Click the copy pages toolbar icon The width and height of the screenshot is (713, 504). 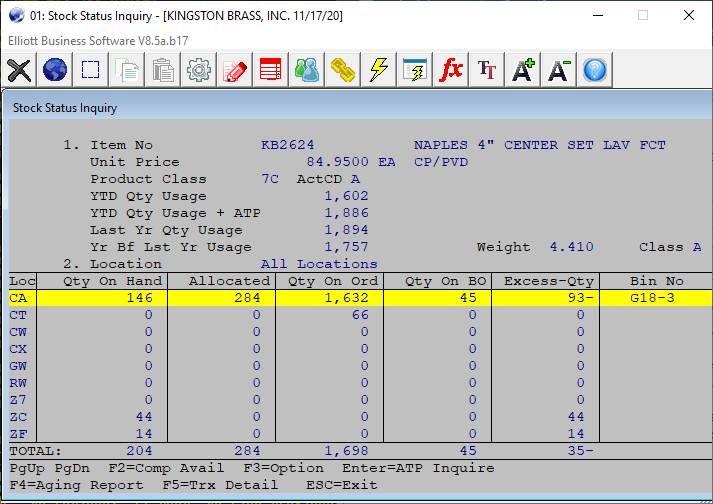click(x=127, y=70)
